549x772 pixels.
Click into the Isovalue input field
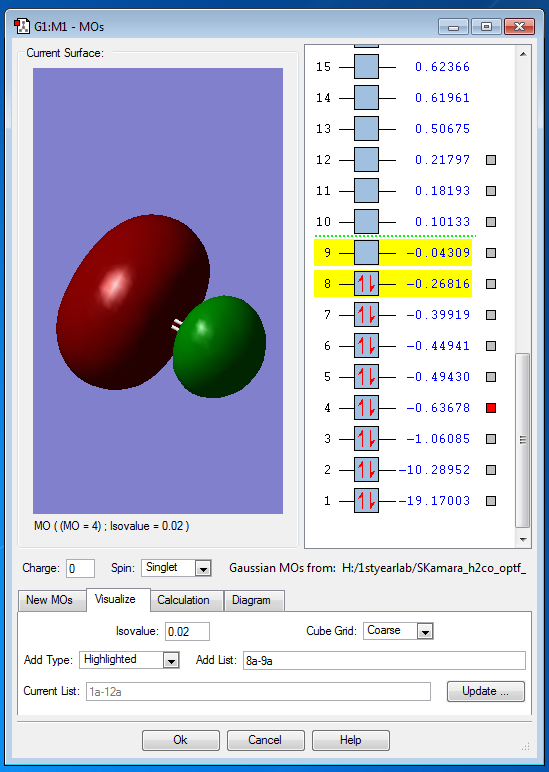click(x=187, y=631)
